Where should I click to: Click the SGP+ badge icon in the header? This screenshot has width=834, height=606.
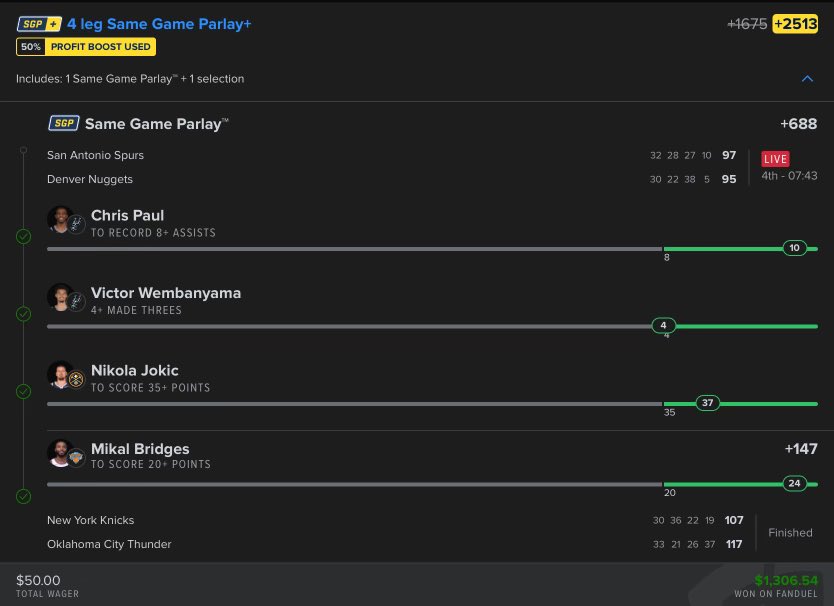tap(38, 24)
